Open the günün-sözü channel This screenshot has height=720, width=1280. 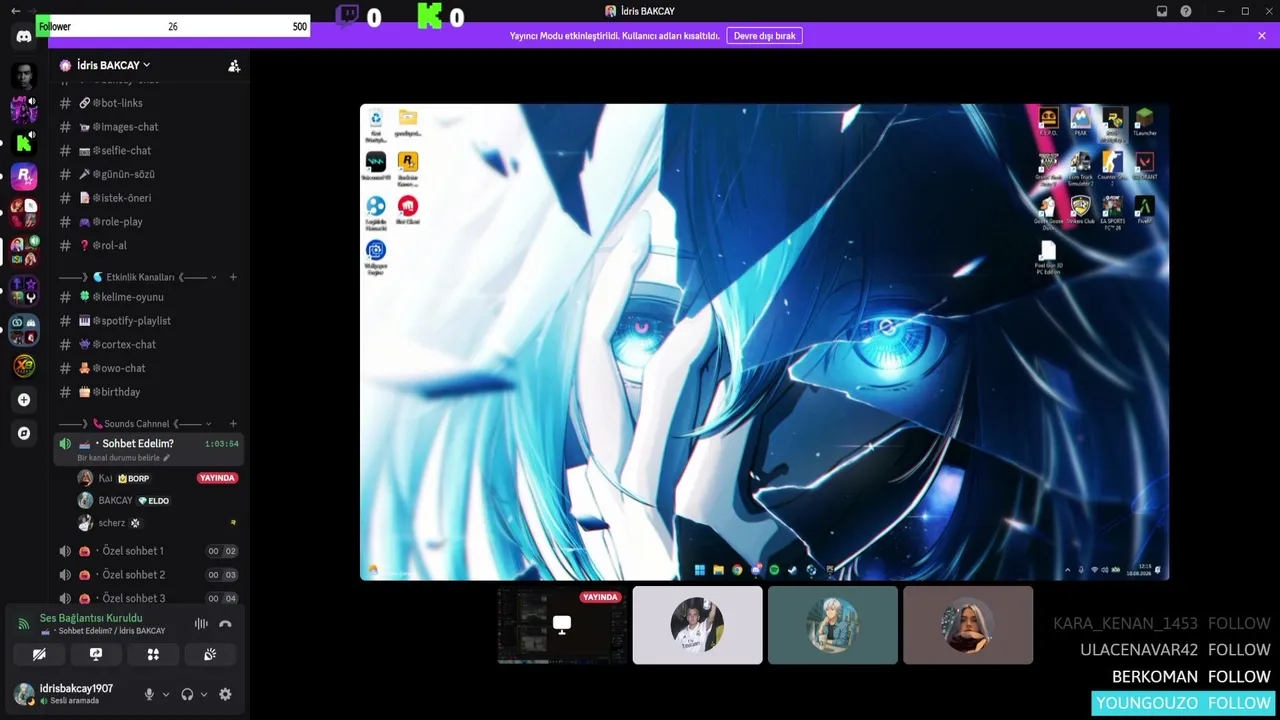pos(149,174)
